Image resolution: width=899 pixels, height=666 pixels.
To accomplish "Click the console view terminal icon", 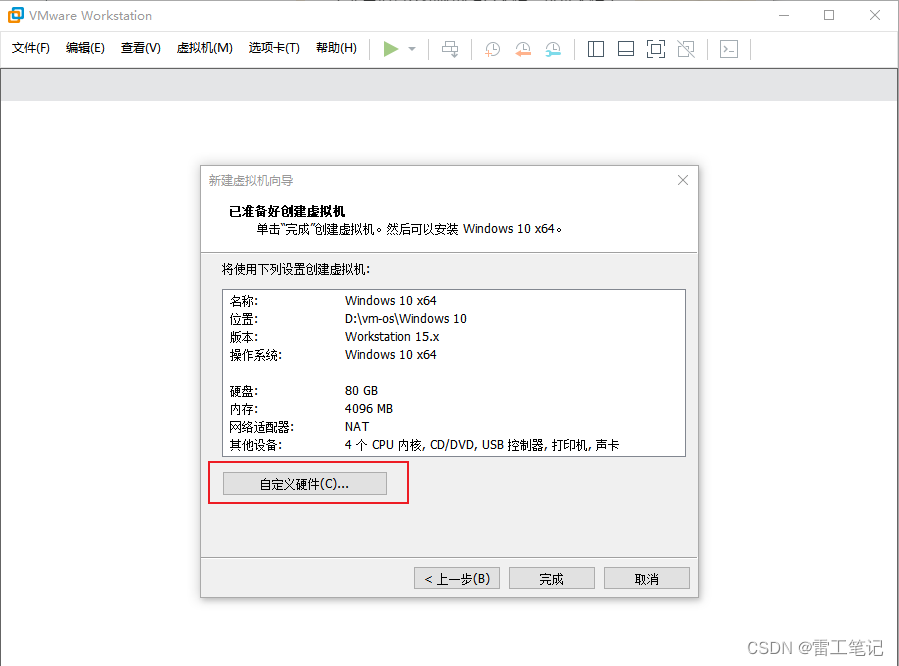I will pos(729,49).
